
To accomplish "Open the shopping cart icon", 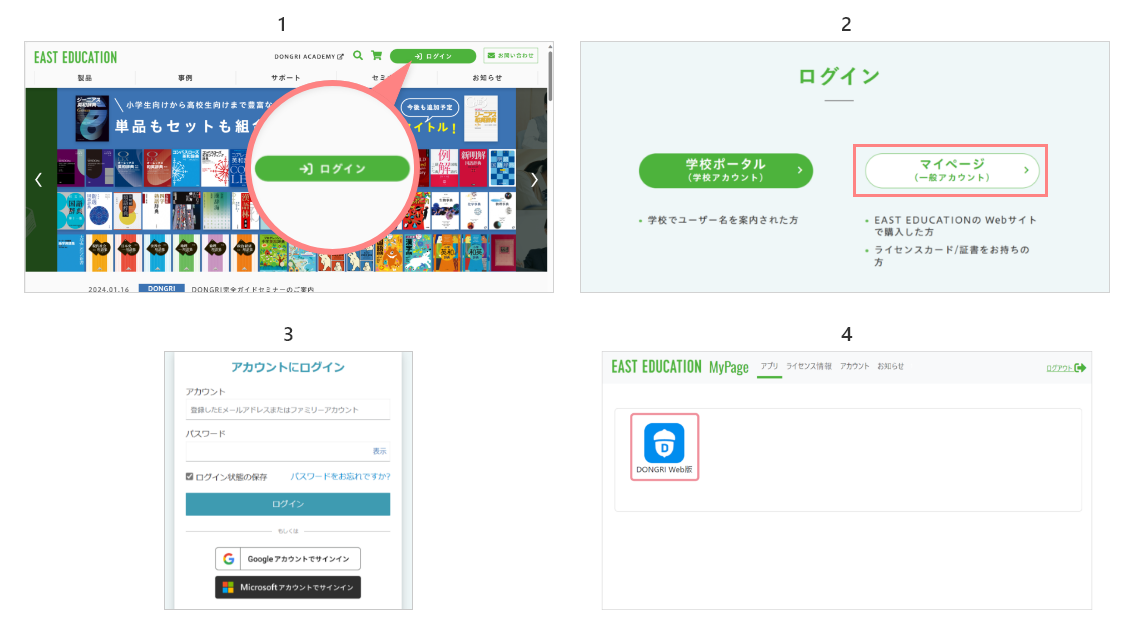I will (377, 56).
